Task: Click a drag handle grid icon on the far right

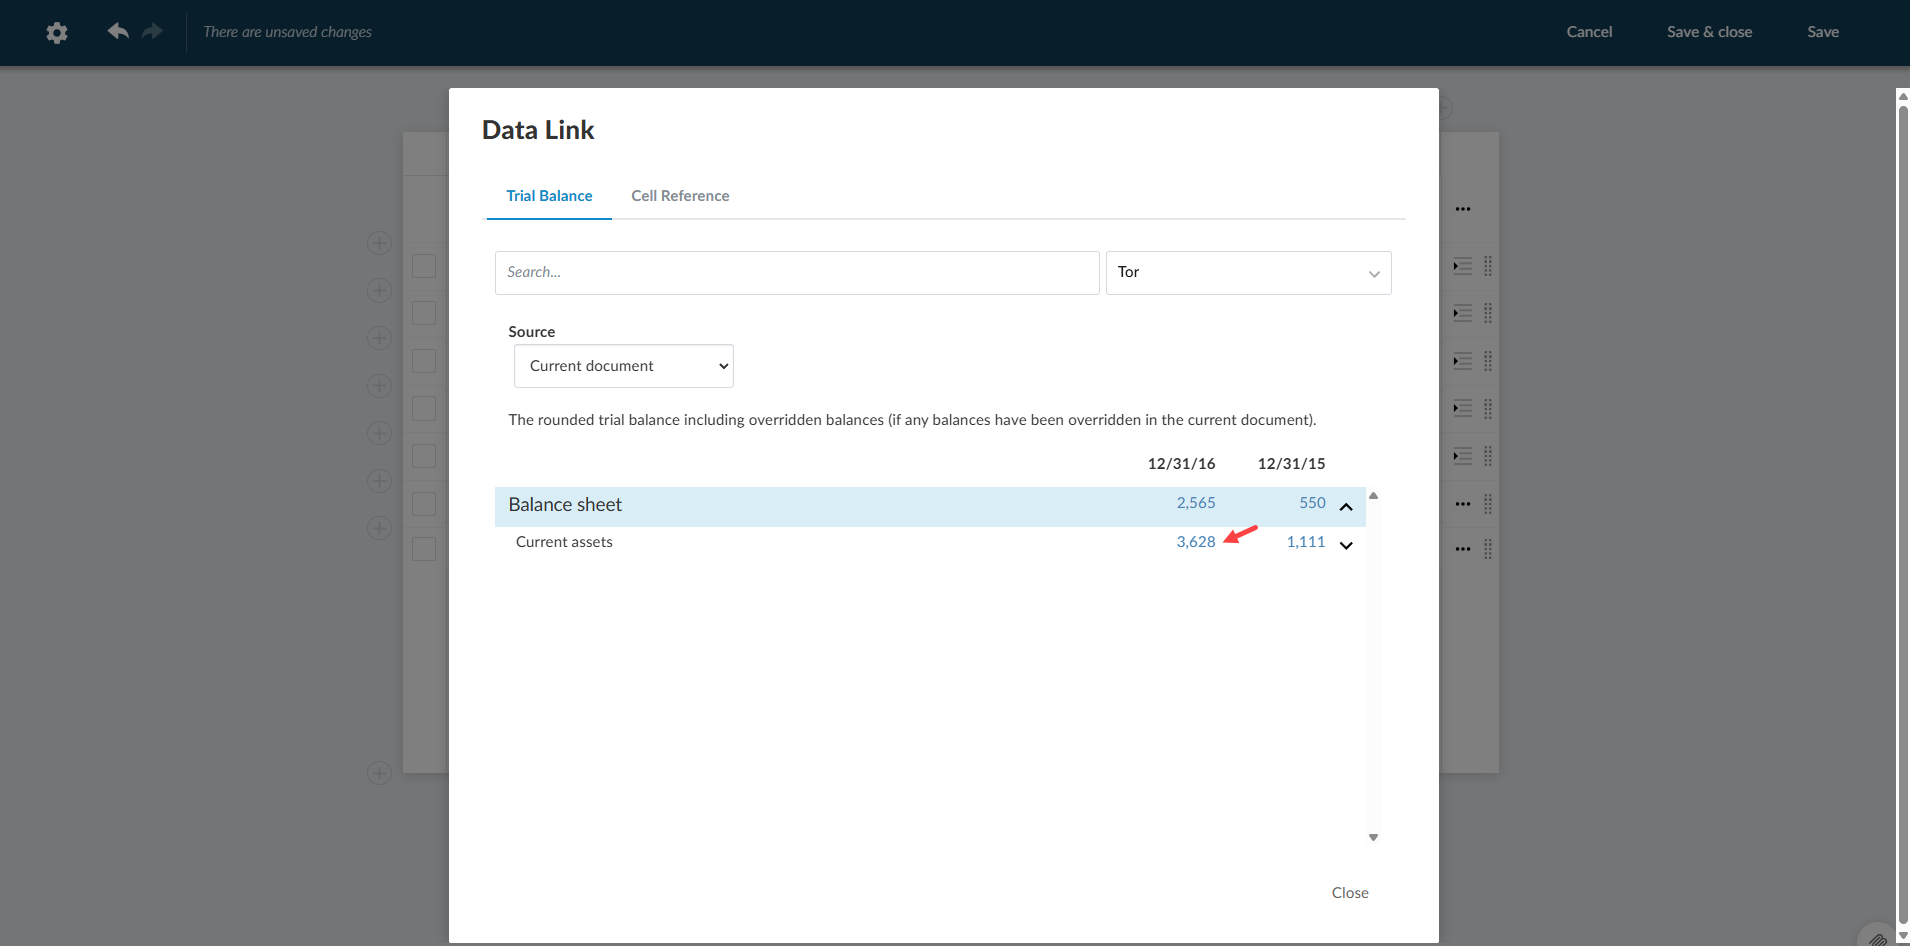Action: tap(1487, 266)
